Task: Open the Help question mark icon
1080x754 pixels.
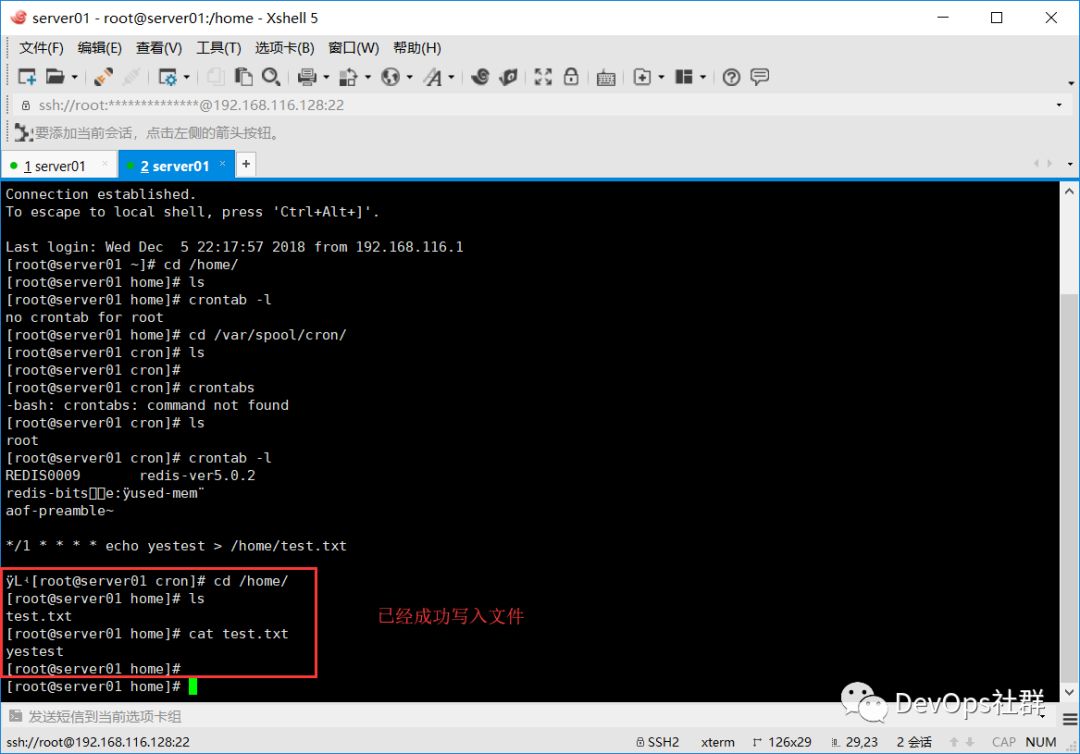Action: [731, 77]
